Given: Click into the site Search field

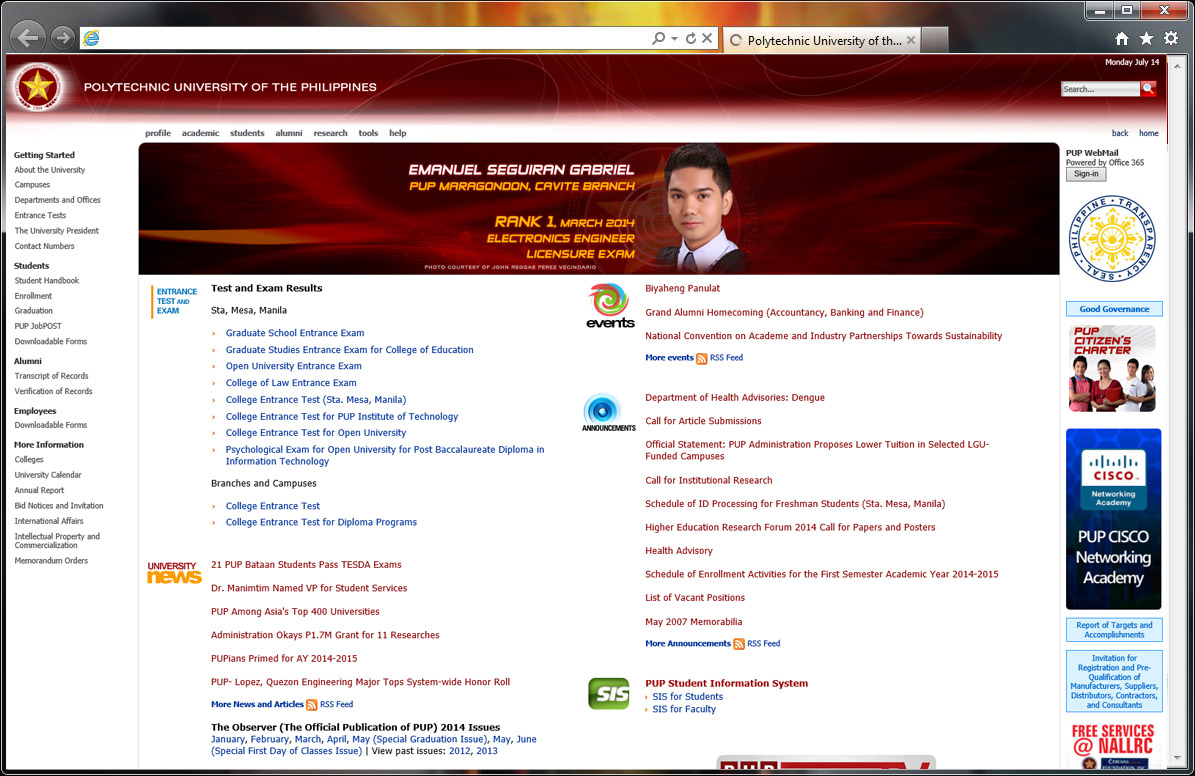Looking at the screenshot, I should click(x=1100, y=89).
